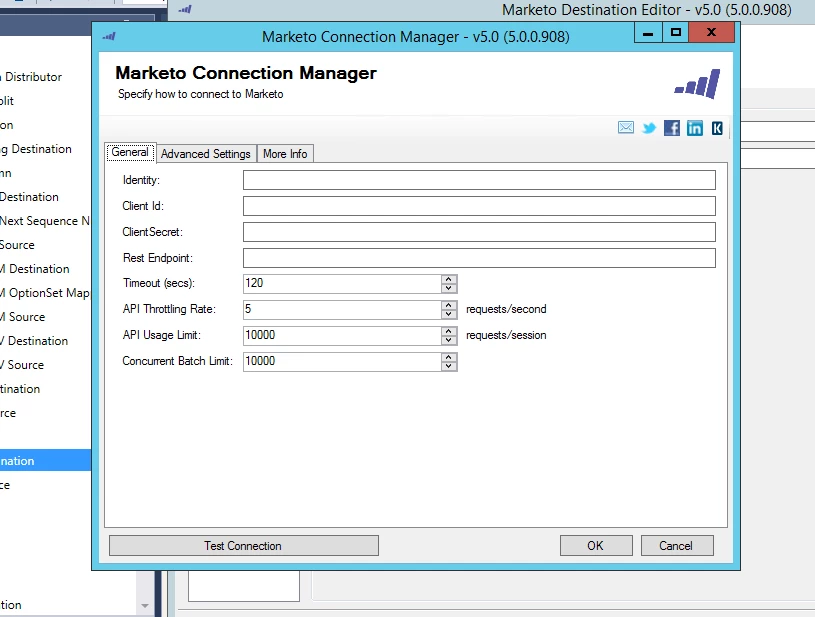
Task: Open the Advanced Settings tab
Action: 206,154
